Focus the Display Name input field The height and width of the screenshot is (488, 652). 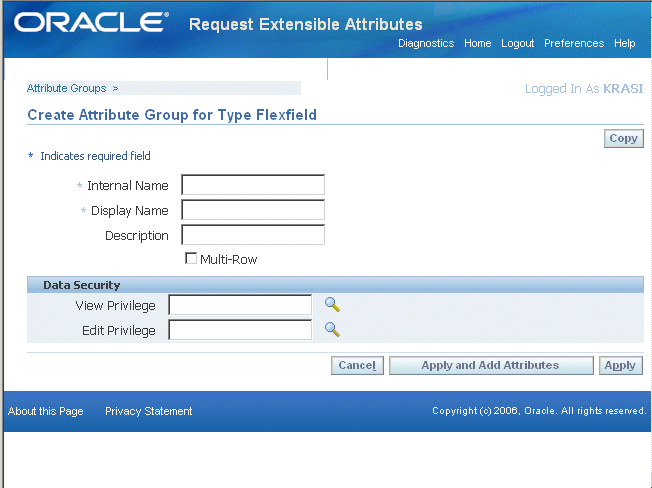[253, 209]
